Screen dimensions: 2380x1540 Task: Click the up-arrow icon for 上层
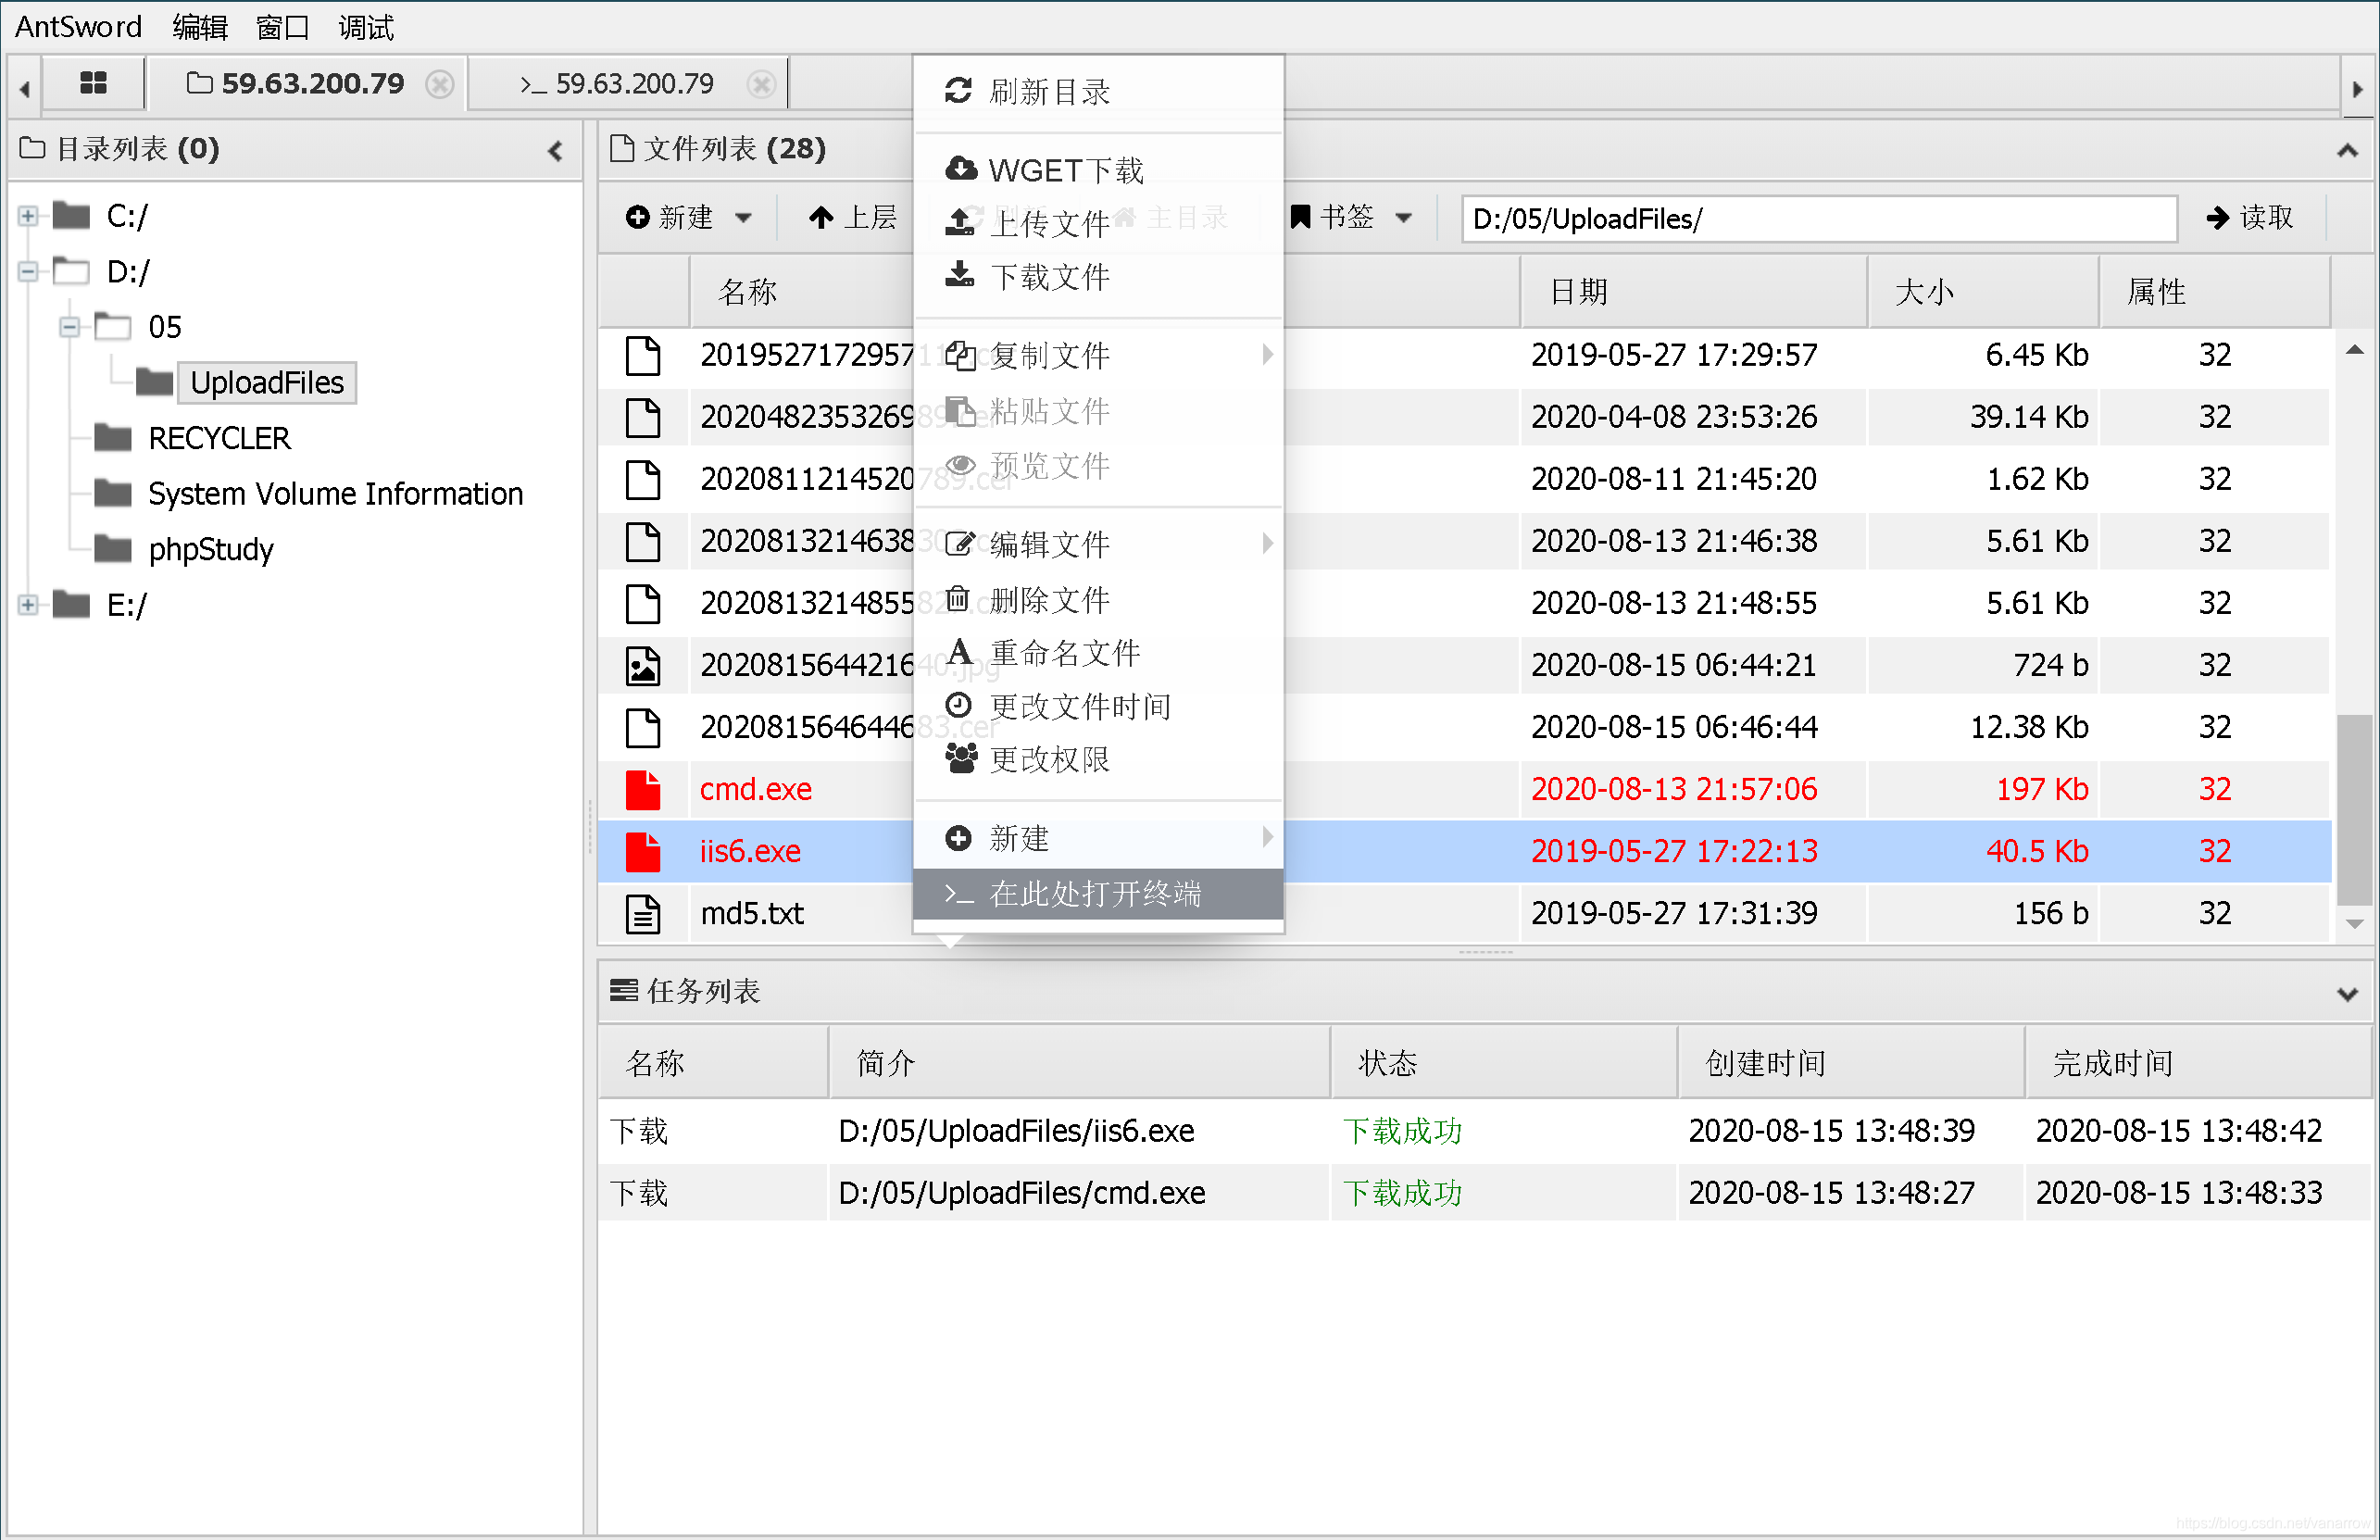pos(821,217)
